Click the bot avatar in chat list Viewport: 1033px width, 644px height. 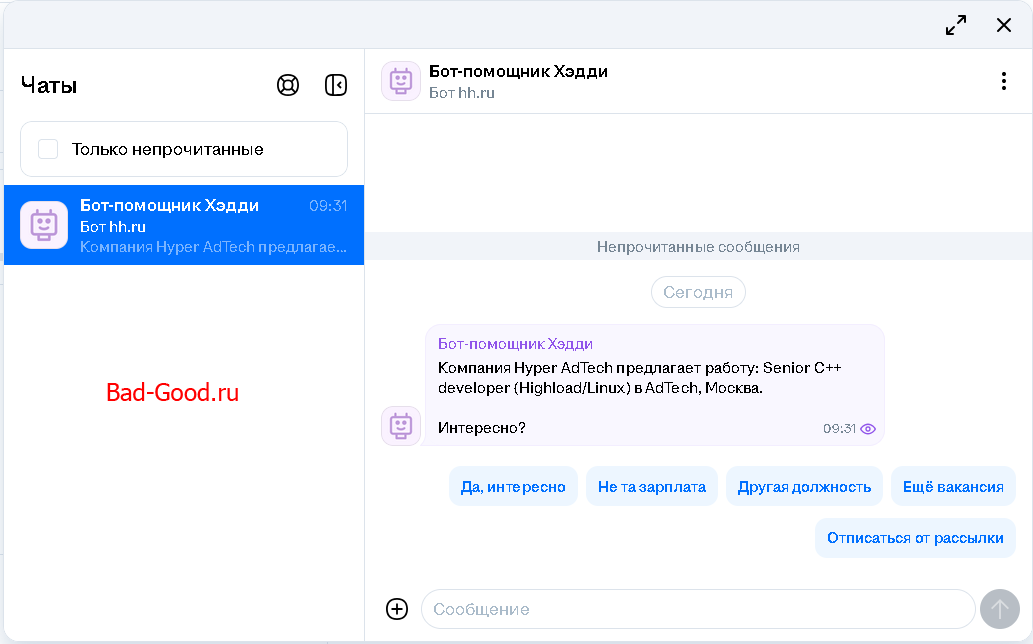[x=44, y=225]
